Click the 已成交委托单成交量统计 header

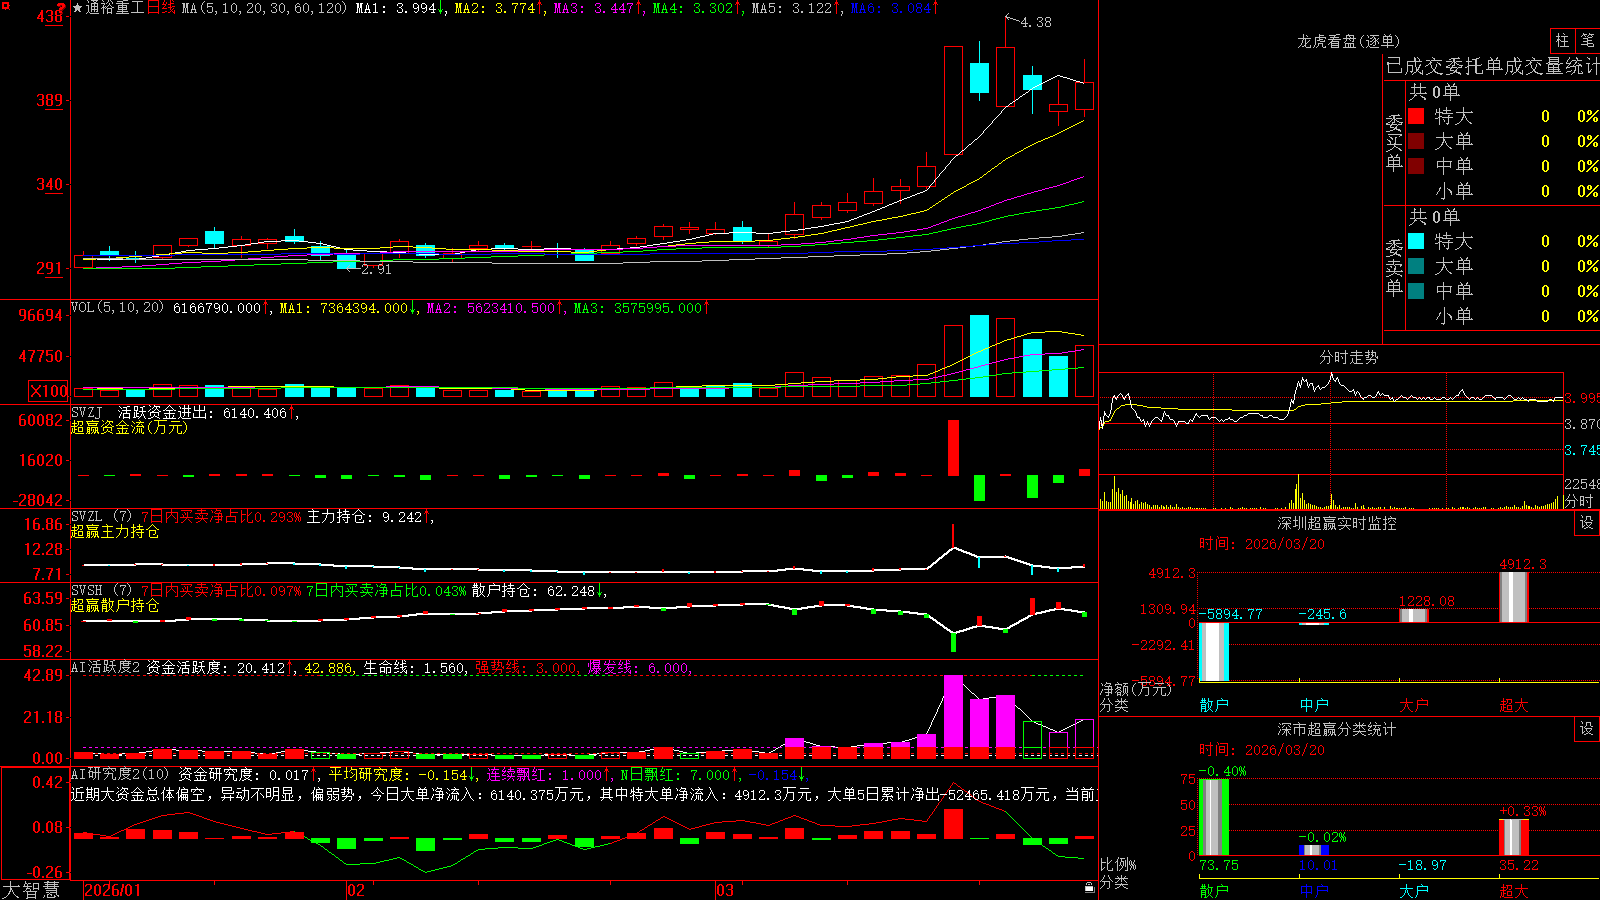(x=1492, y=66)
